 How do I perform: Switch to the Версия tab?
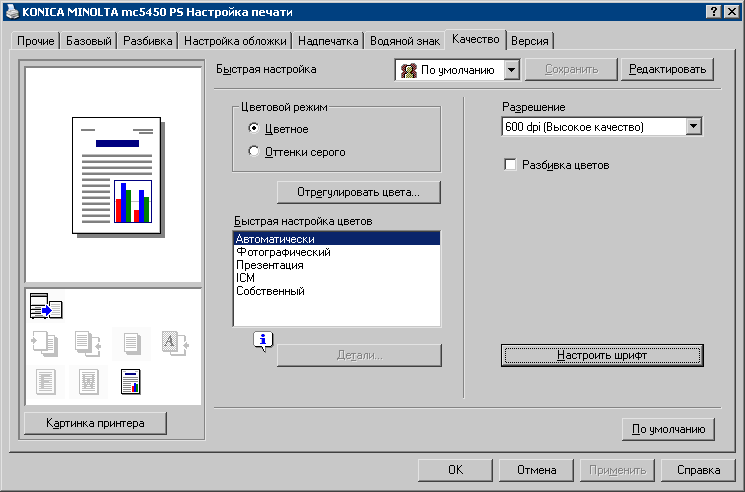[x=530, y=41]
